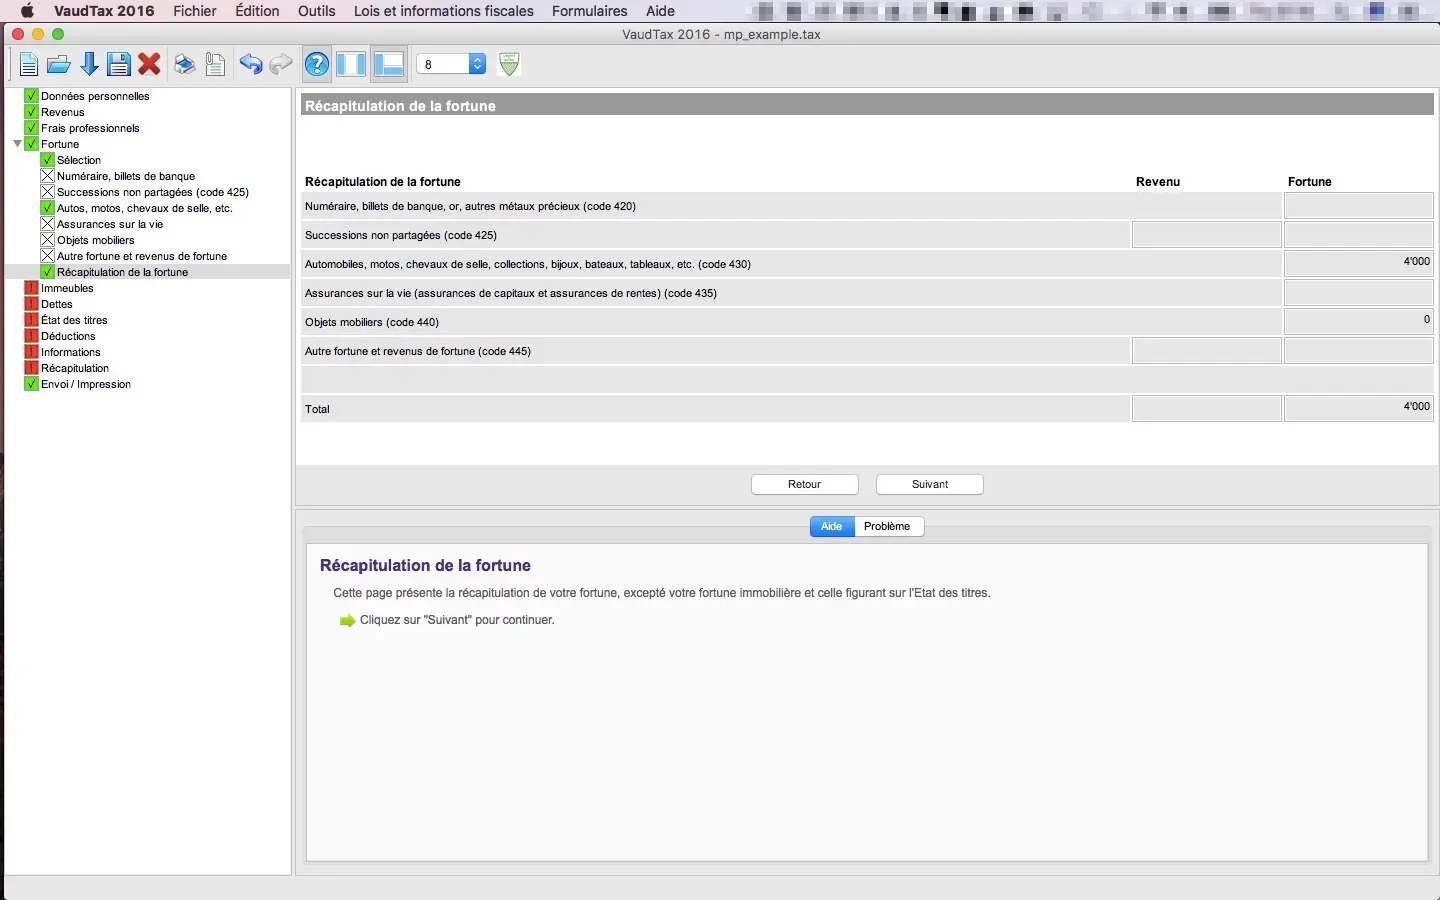Image resolution: width=1440 pixels, height=900 pixels.
Task: Open the VaudTax 2016 application menu
Action: click(x=104, y=11)
